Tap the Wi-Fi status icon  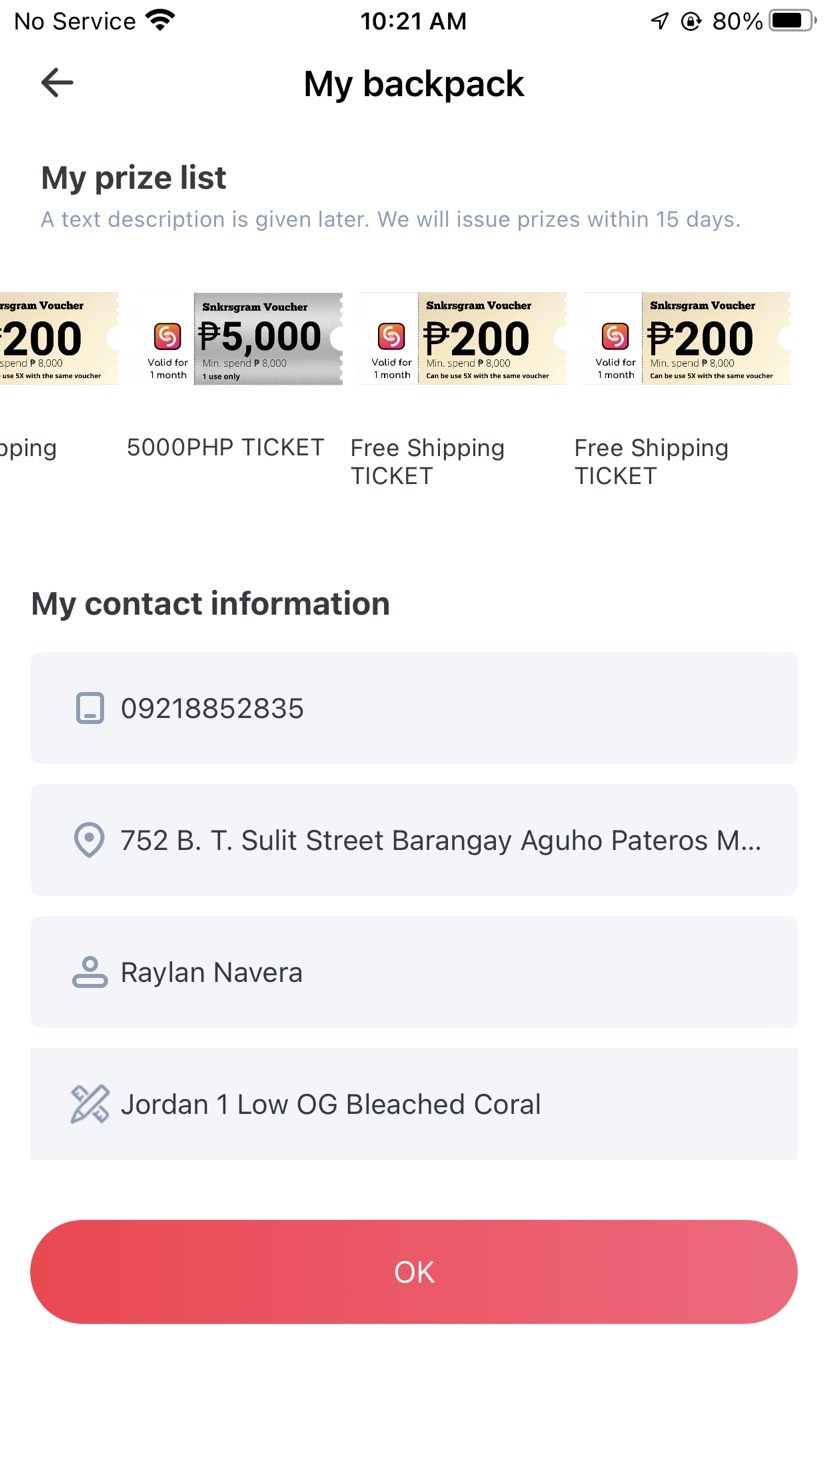(x=160, y=20)
